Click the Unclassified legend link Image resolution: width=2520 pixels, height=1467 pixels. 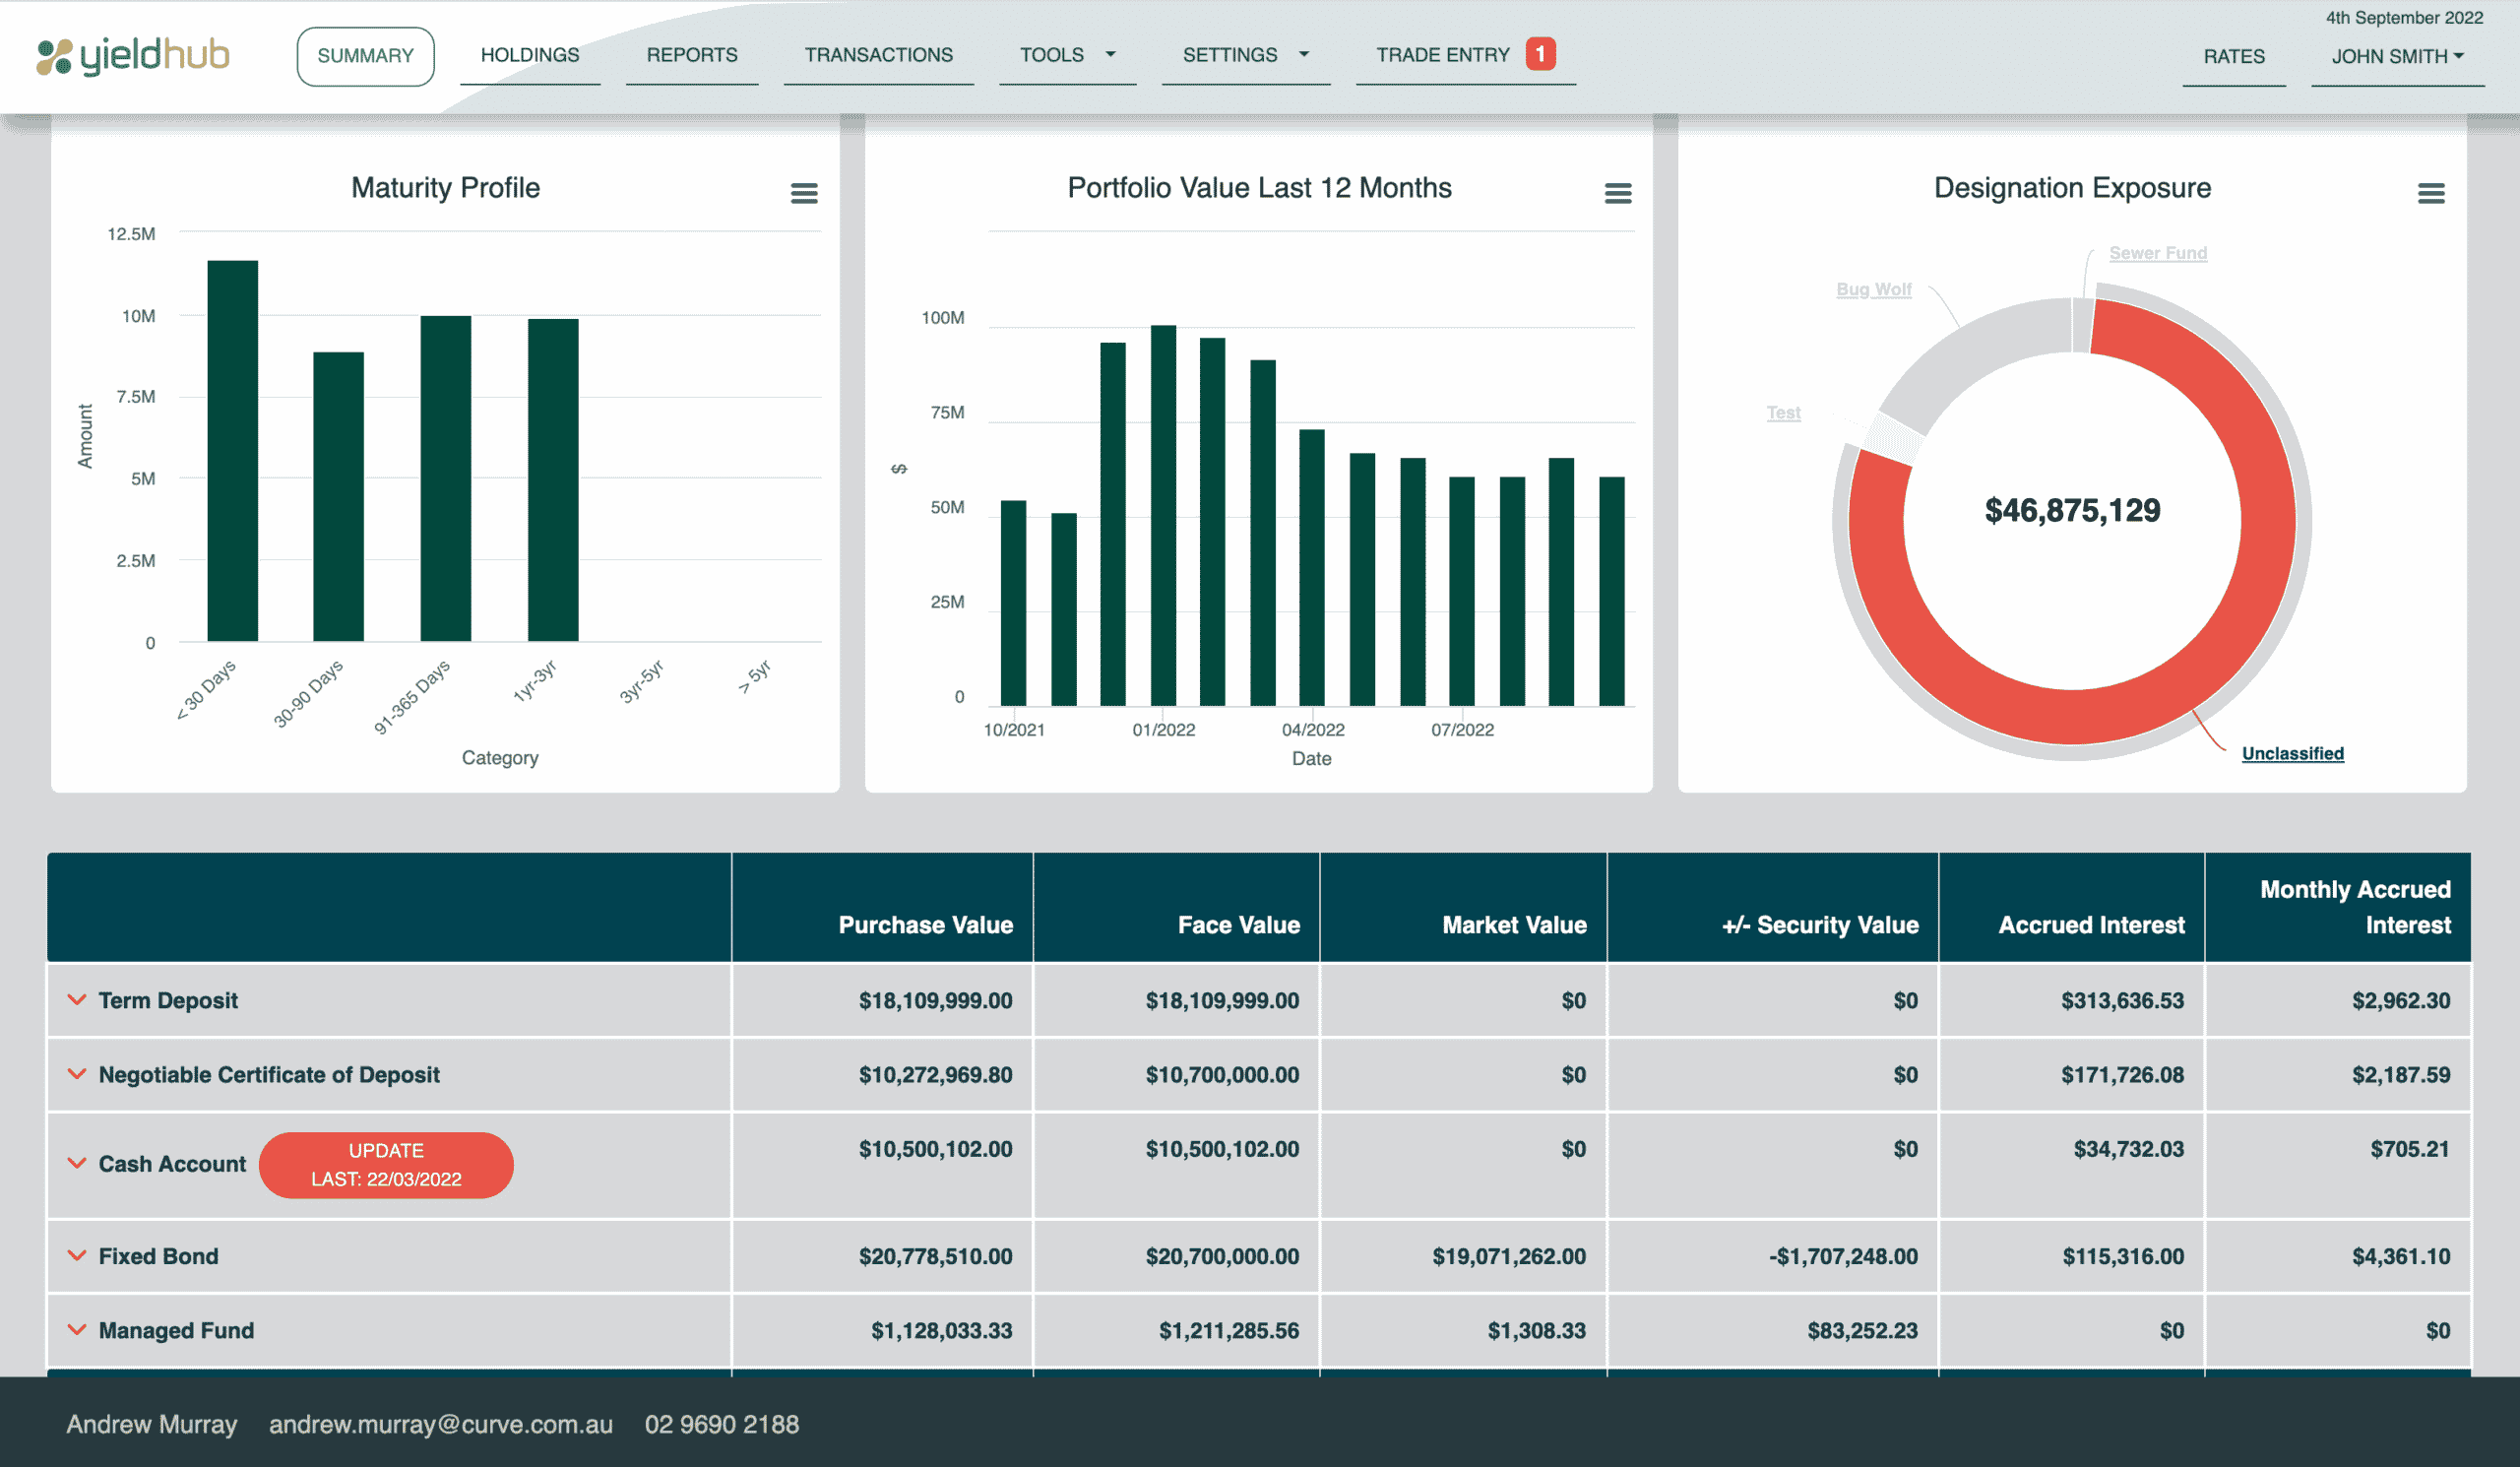tap(2292, 754)
